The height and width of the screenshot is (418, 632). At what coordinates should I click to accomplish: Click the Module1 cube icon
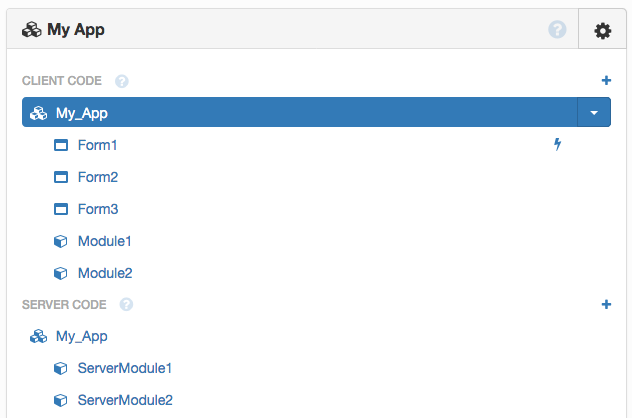(61, 241)
